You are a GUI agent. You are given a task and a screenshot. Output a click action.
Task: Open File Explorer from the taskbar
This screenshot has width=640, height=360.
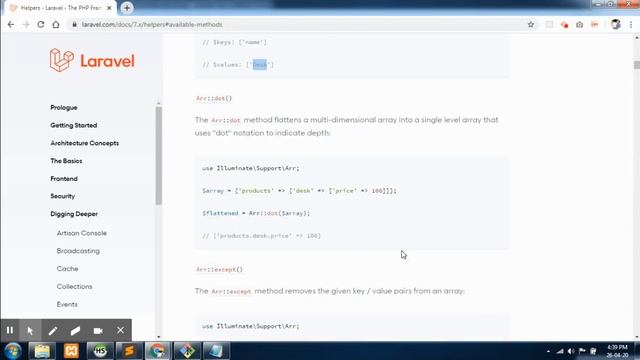tap(42, 351)
